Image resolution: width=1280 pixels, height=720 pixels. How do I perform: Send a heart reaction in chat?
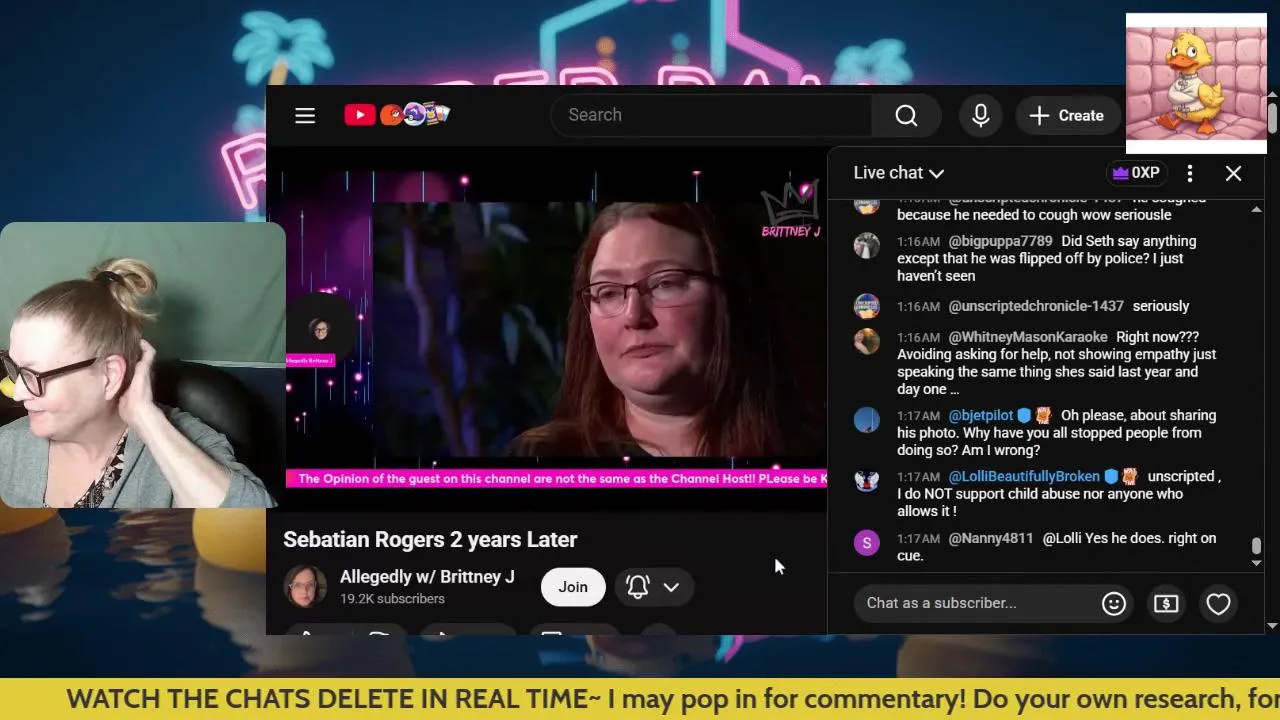1218,603
